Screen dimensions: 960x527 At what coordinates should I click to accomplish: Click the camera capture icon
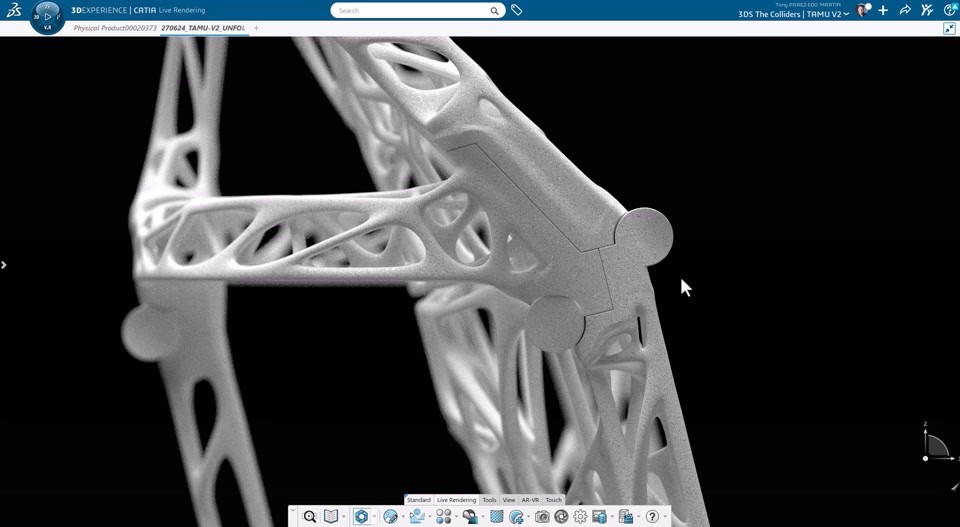point(542,517)
